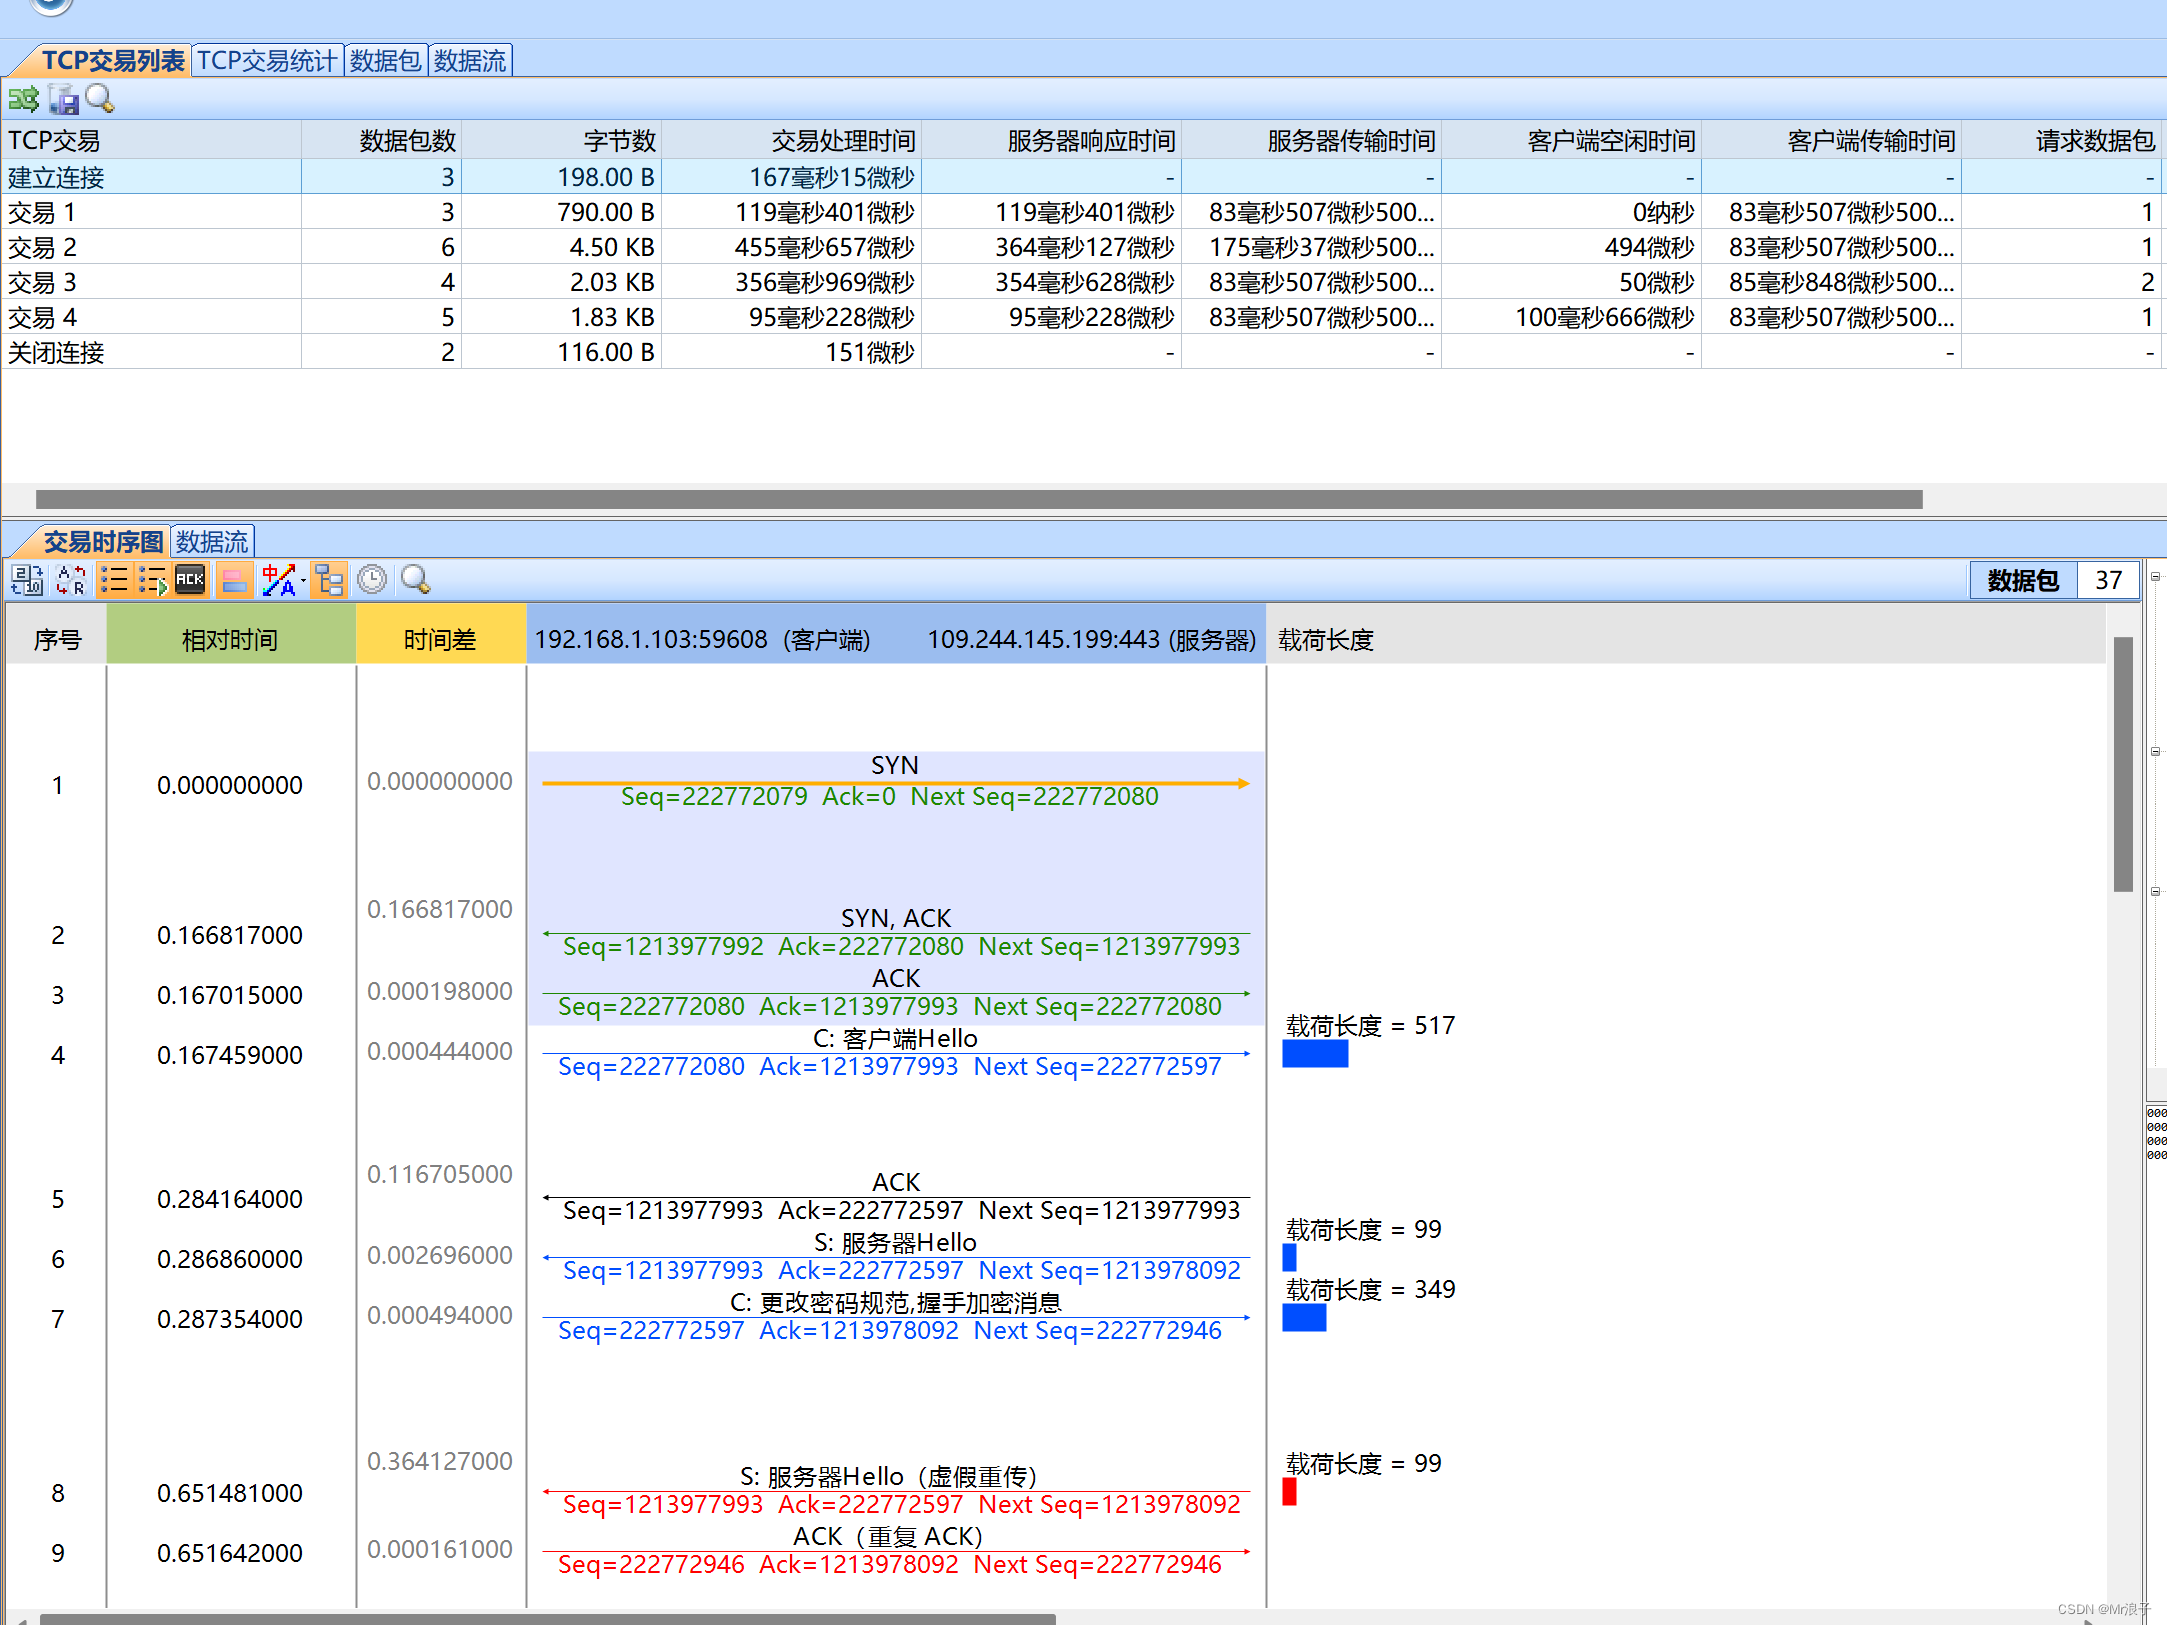Toggle the tree hierarchy view button
The image size is (2167, 1625).
329,580
